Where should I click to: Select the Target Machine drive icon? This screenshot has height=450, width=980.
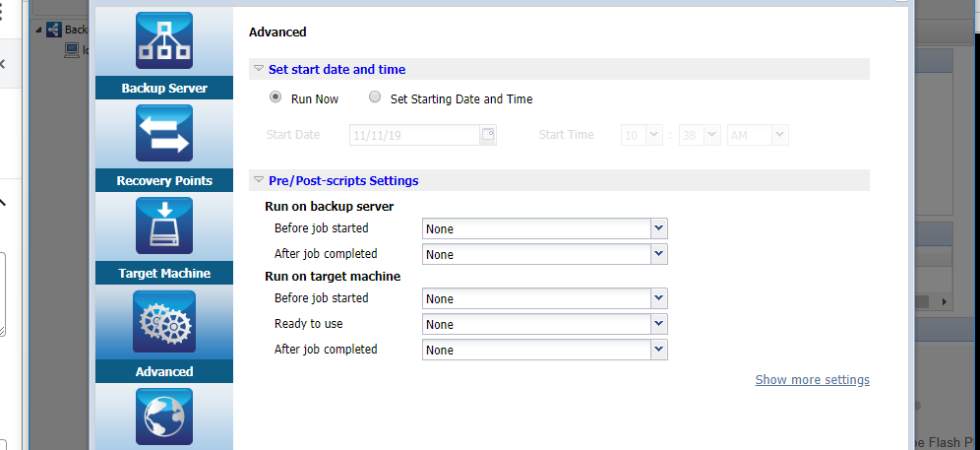coord(164,225)
